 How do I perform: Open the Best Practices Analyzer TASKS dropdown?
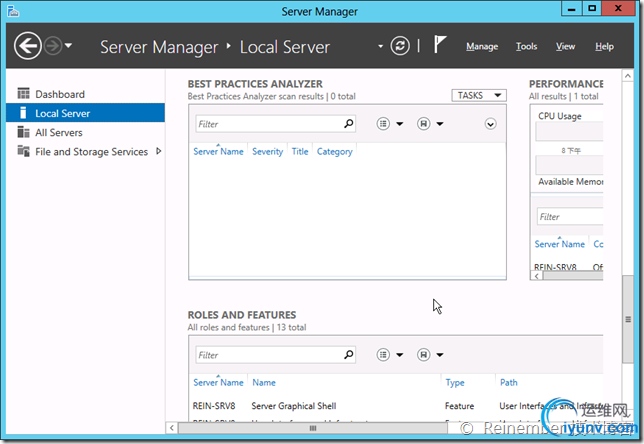point(479,95)
